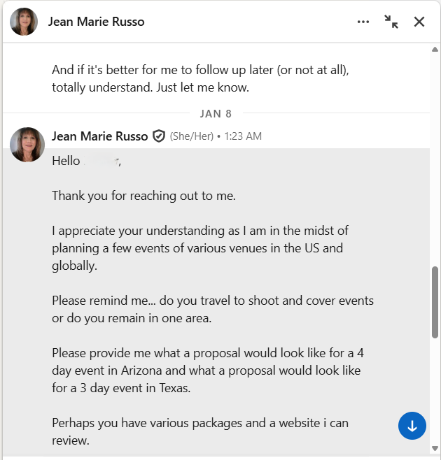The height and width of the screenshot is (460, 441).
Task: Click the earlier 'follow up later' message text
Action: click(x=200, y=79)
